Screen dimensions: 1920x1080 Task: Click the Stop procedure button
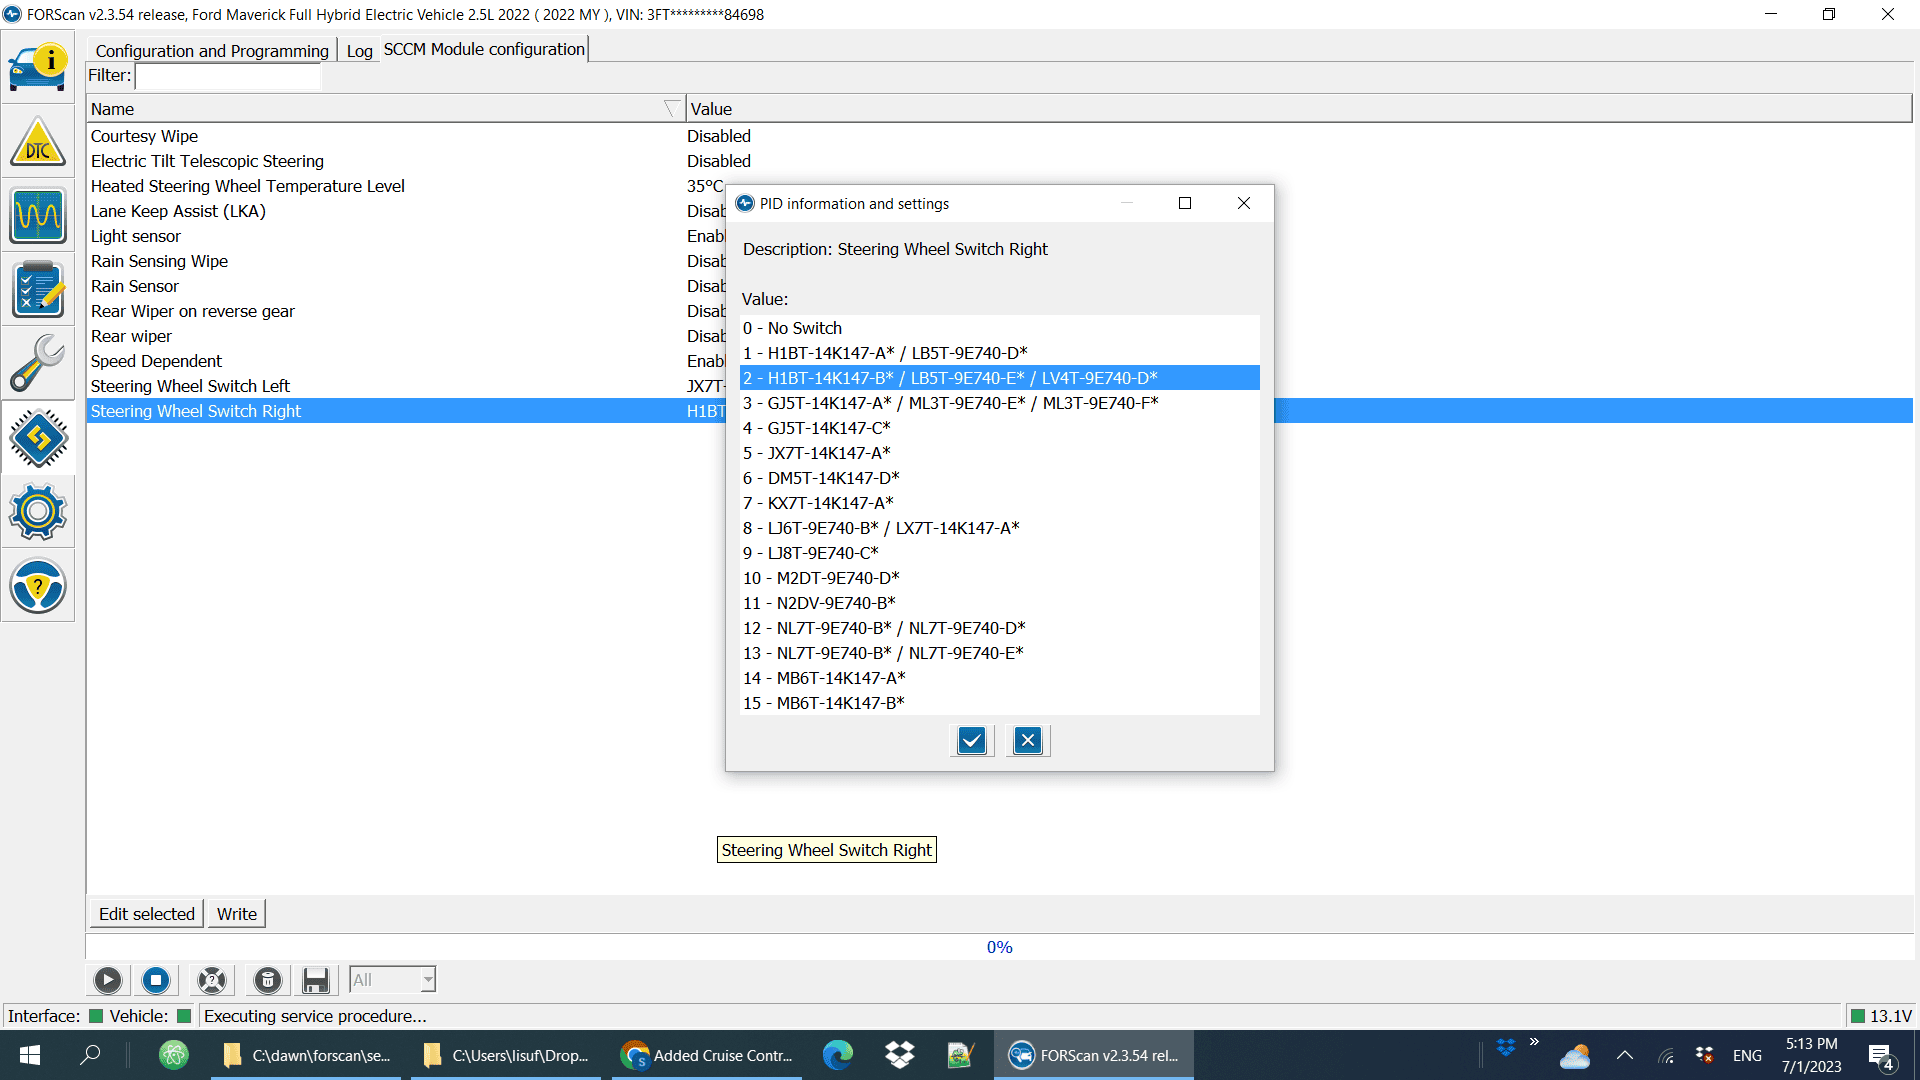coord(156,980)
